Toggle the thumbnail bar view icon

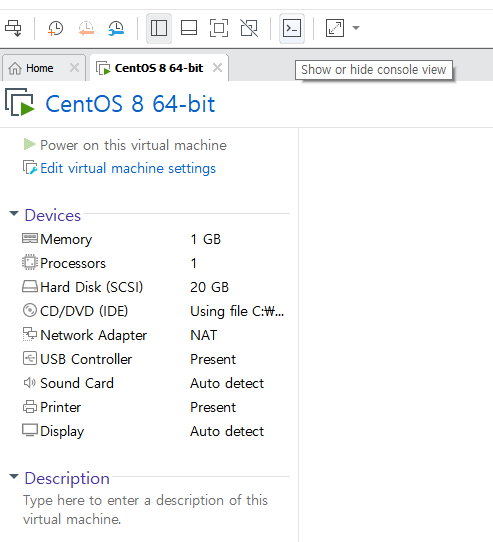[x=189, y=28]
